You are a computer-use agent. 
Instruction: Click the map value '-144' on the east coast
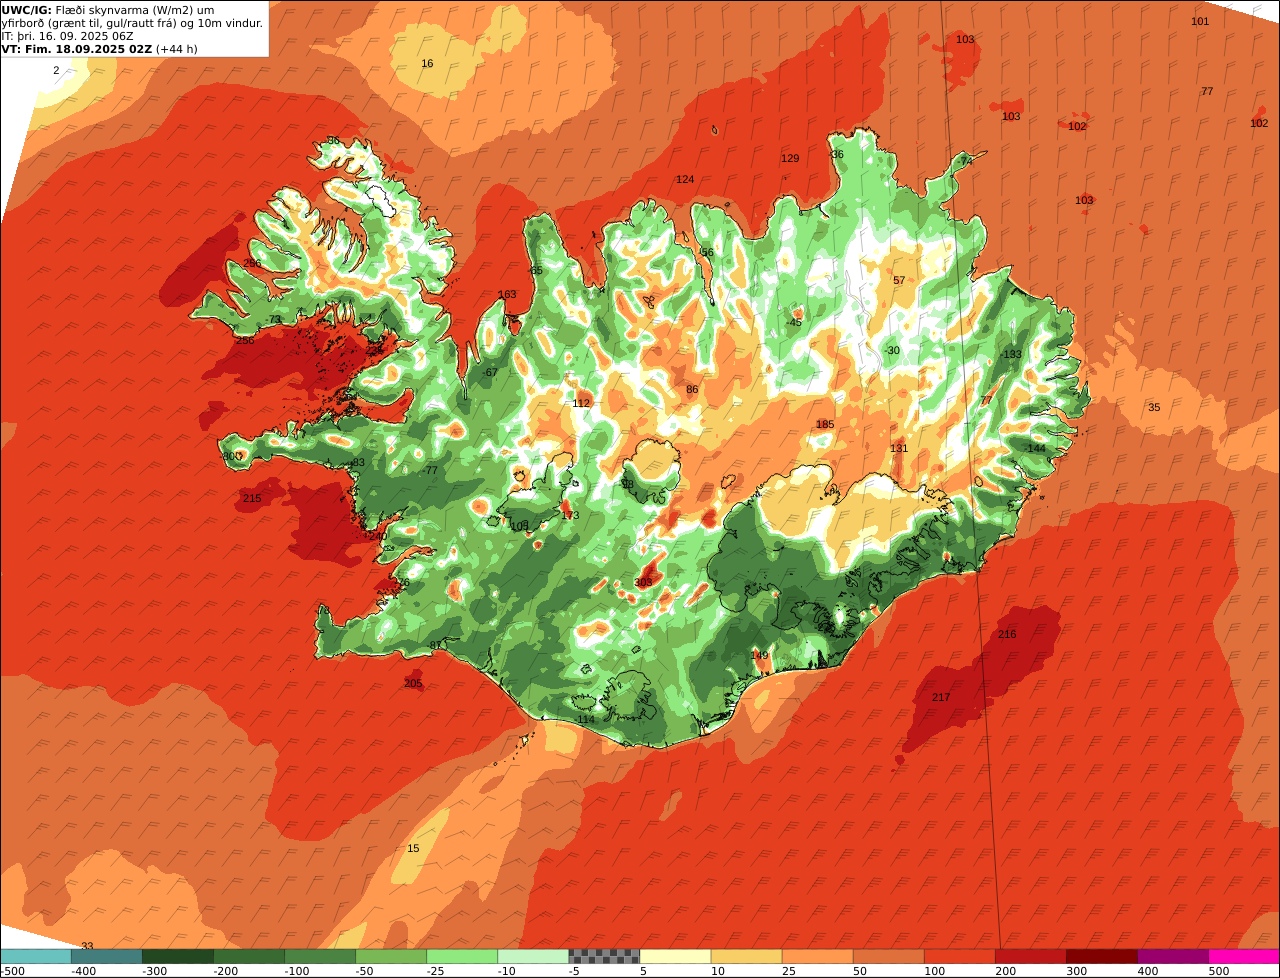[x=1035, y=449]
